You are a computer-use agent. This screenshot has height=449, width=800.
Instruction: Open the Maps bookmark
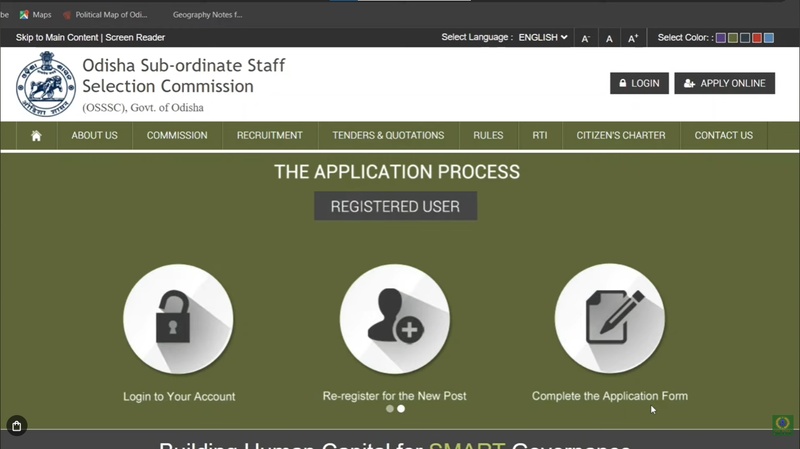36,15
